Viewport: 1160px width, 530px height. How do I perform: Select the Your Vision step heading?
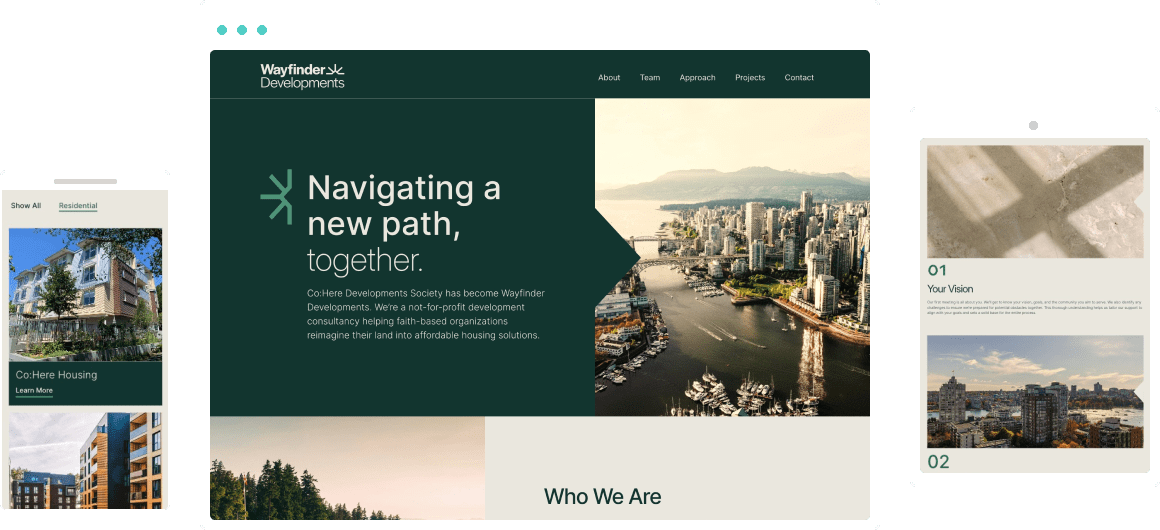point(950,289)
